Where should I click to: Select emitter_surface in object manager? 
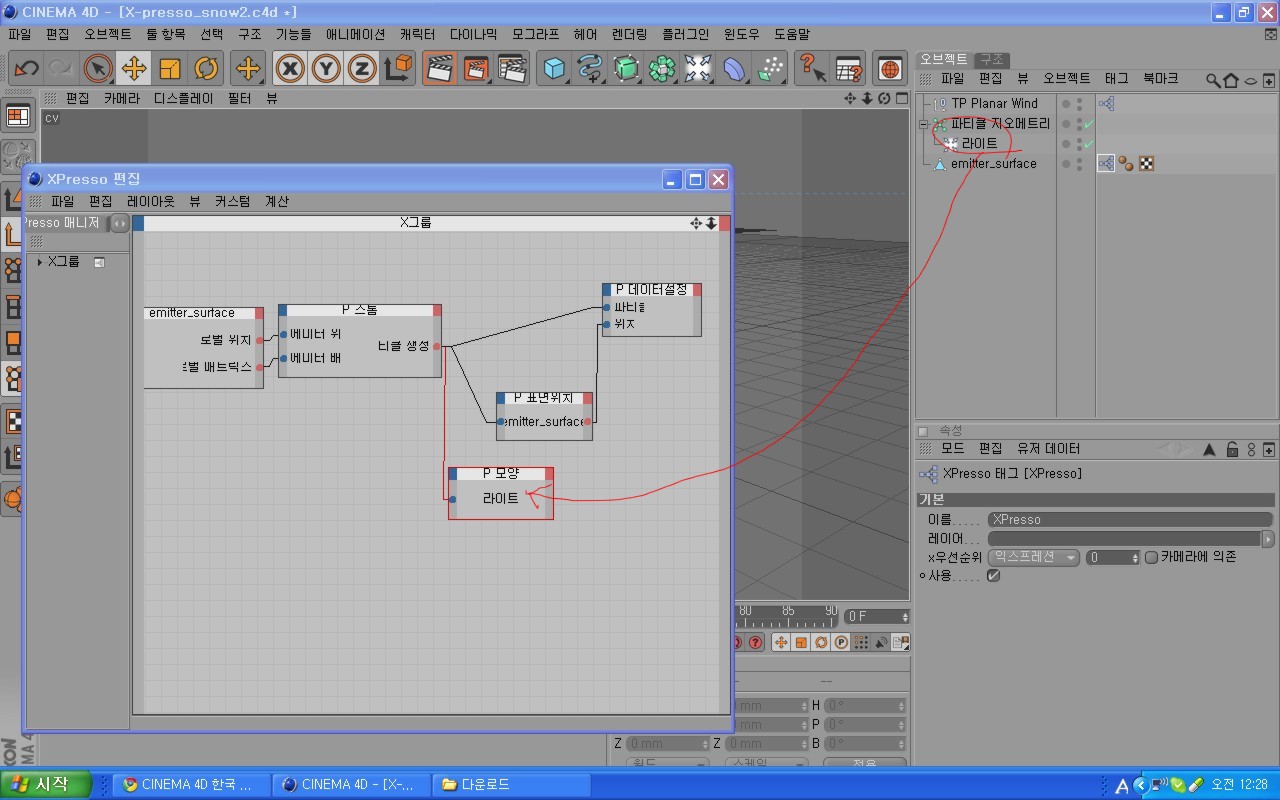993,163
